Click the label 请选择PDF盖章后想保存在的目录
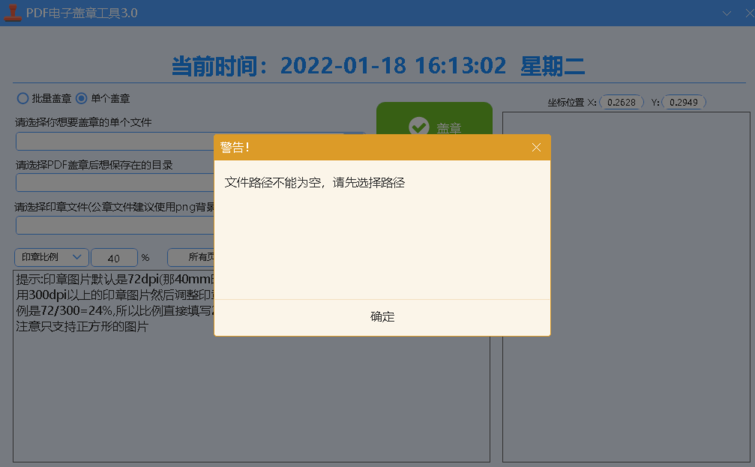 (94, 165)
